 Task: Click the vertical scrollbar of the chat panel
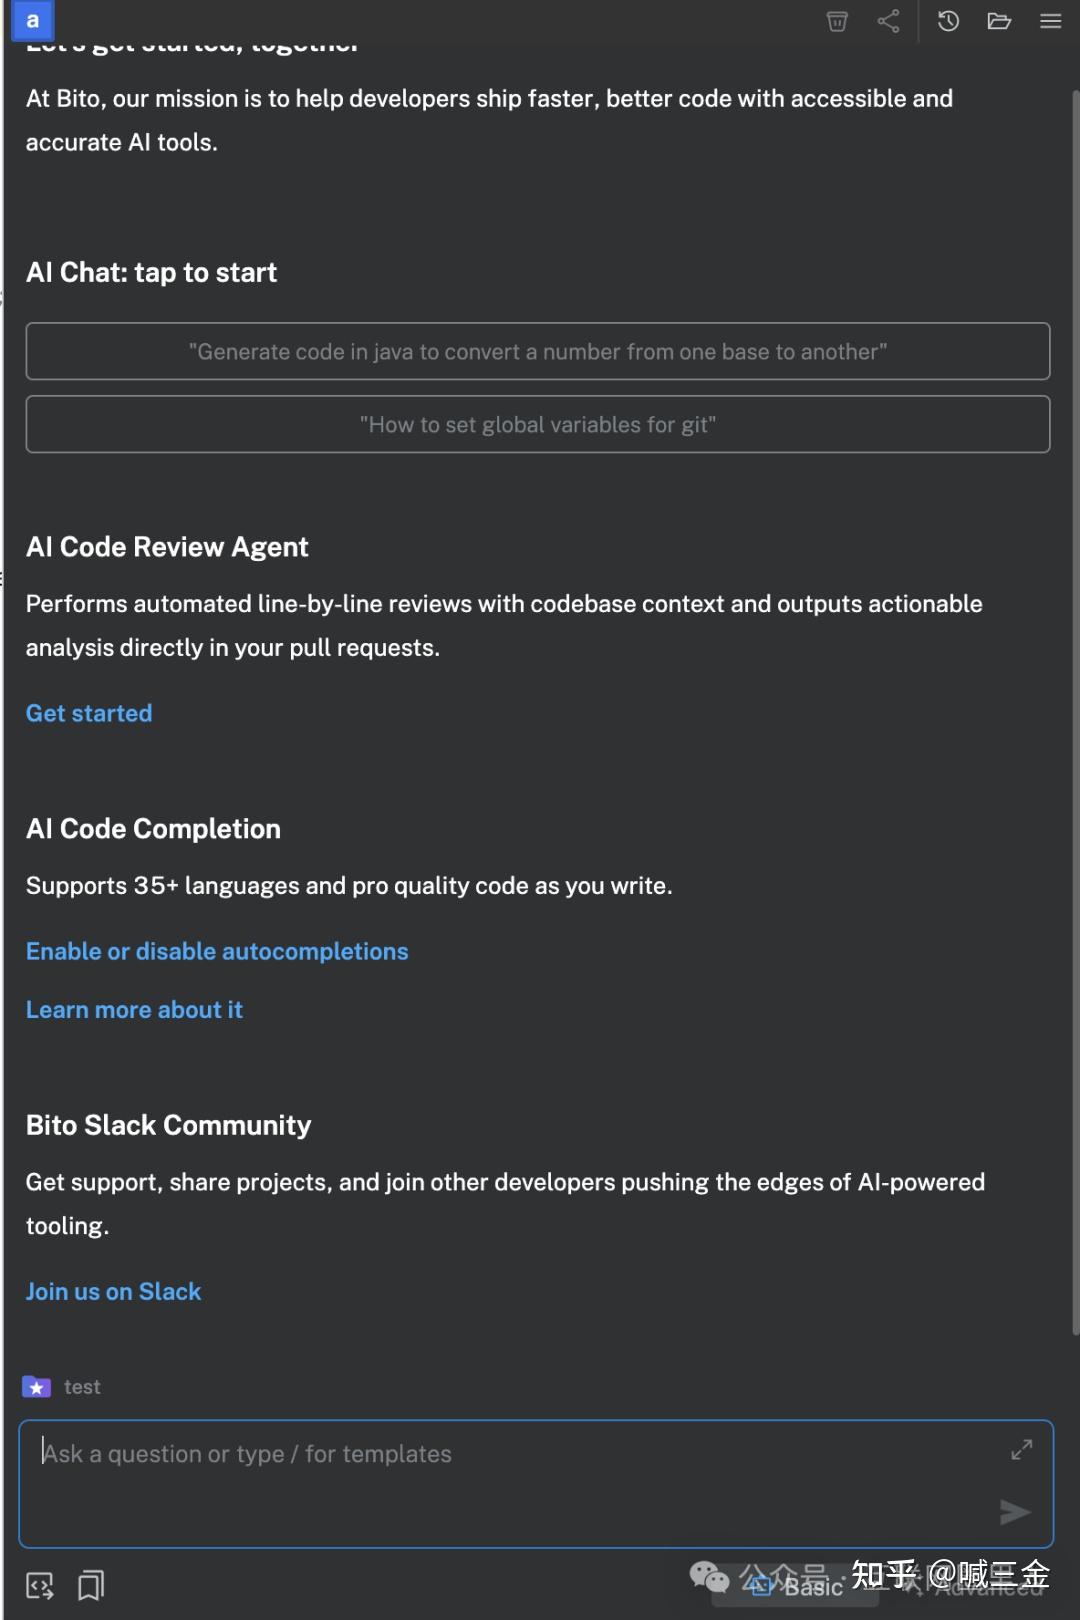pyautogui.click(x=1075, y=712)
